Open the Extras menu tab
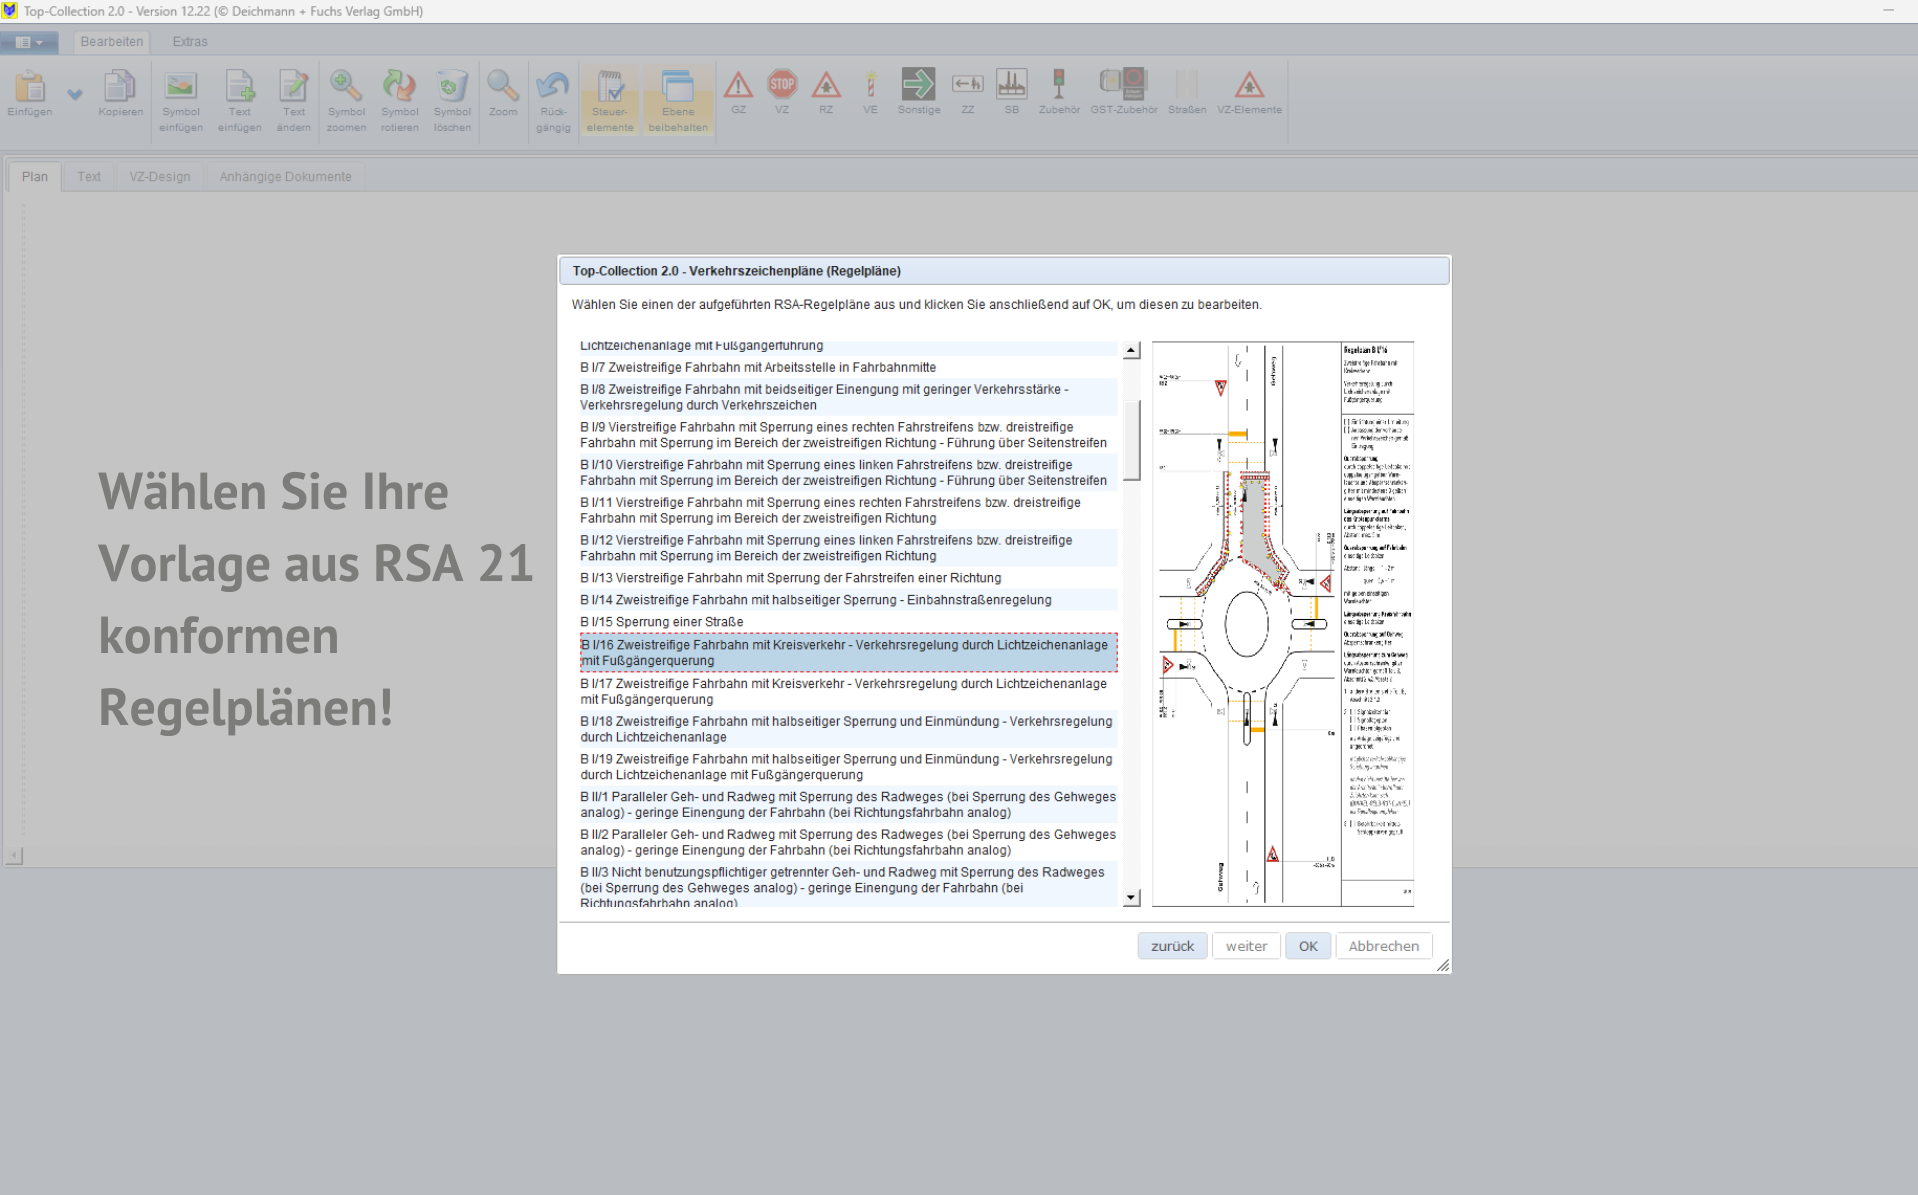The image size is (1918, 1195). click(x=189, y=42)
